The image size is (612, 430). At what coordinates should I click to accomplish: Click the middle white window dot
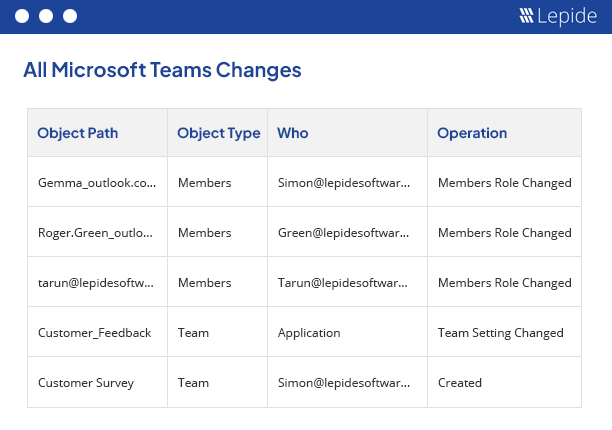(x=46, y=16)
